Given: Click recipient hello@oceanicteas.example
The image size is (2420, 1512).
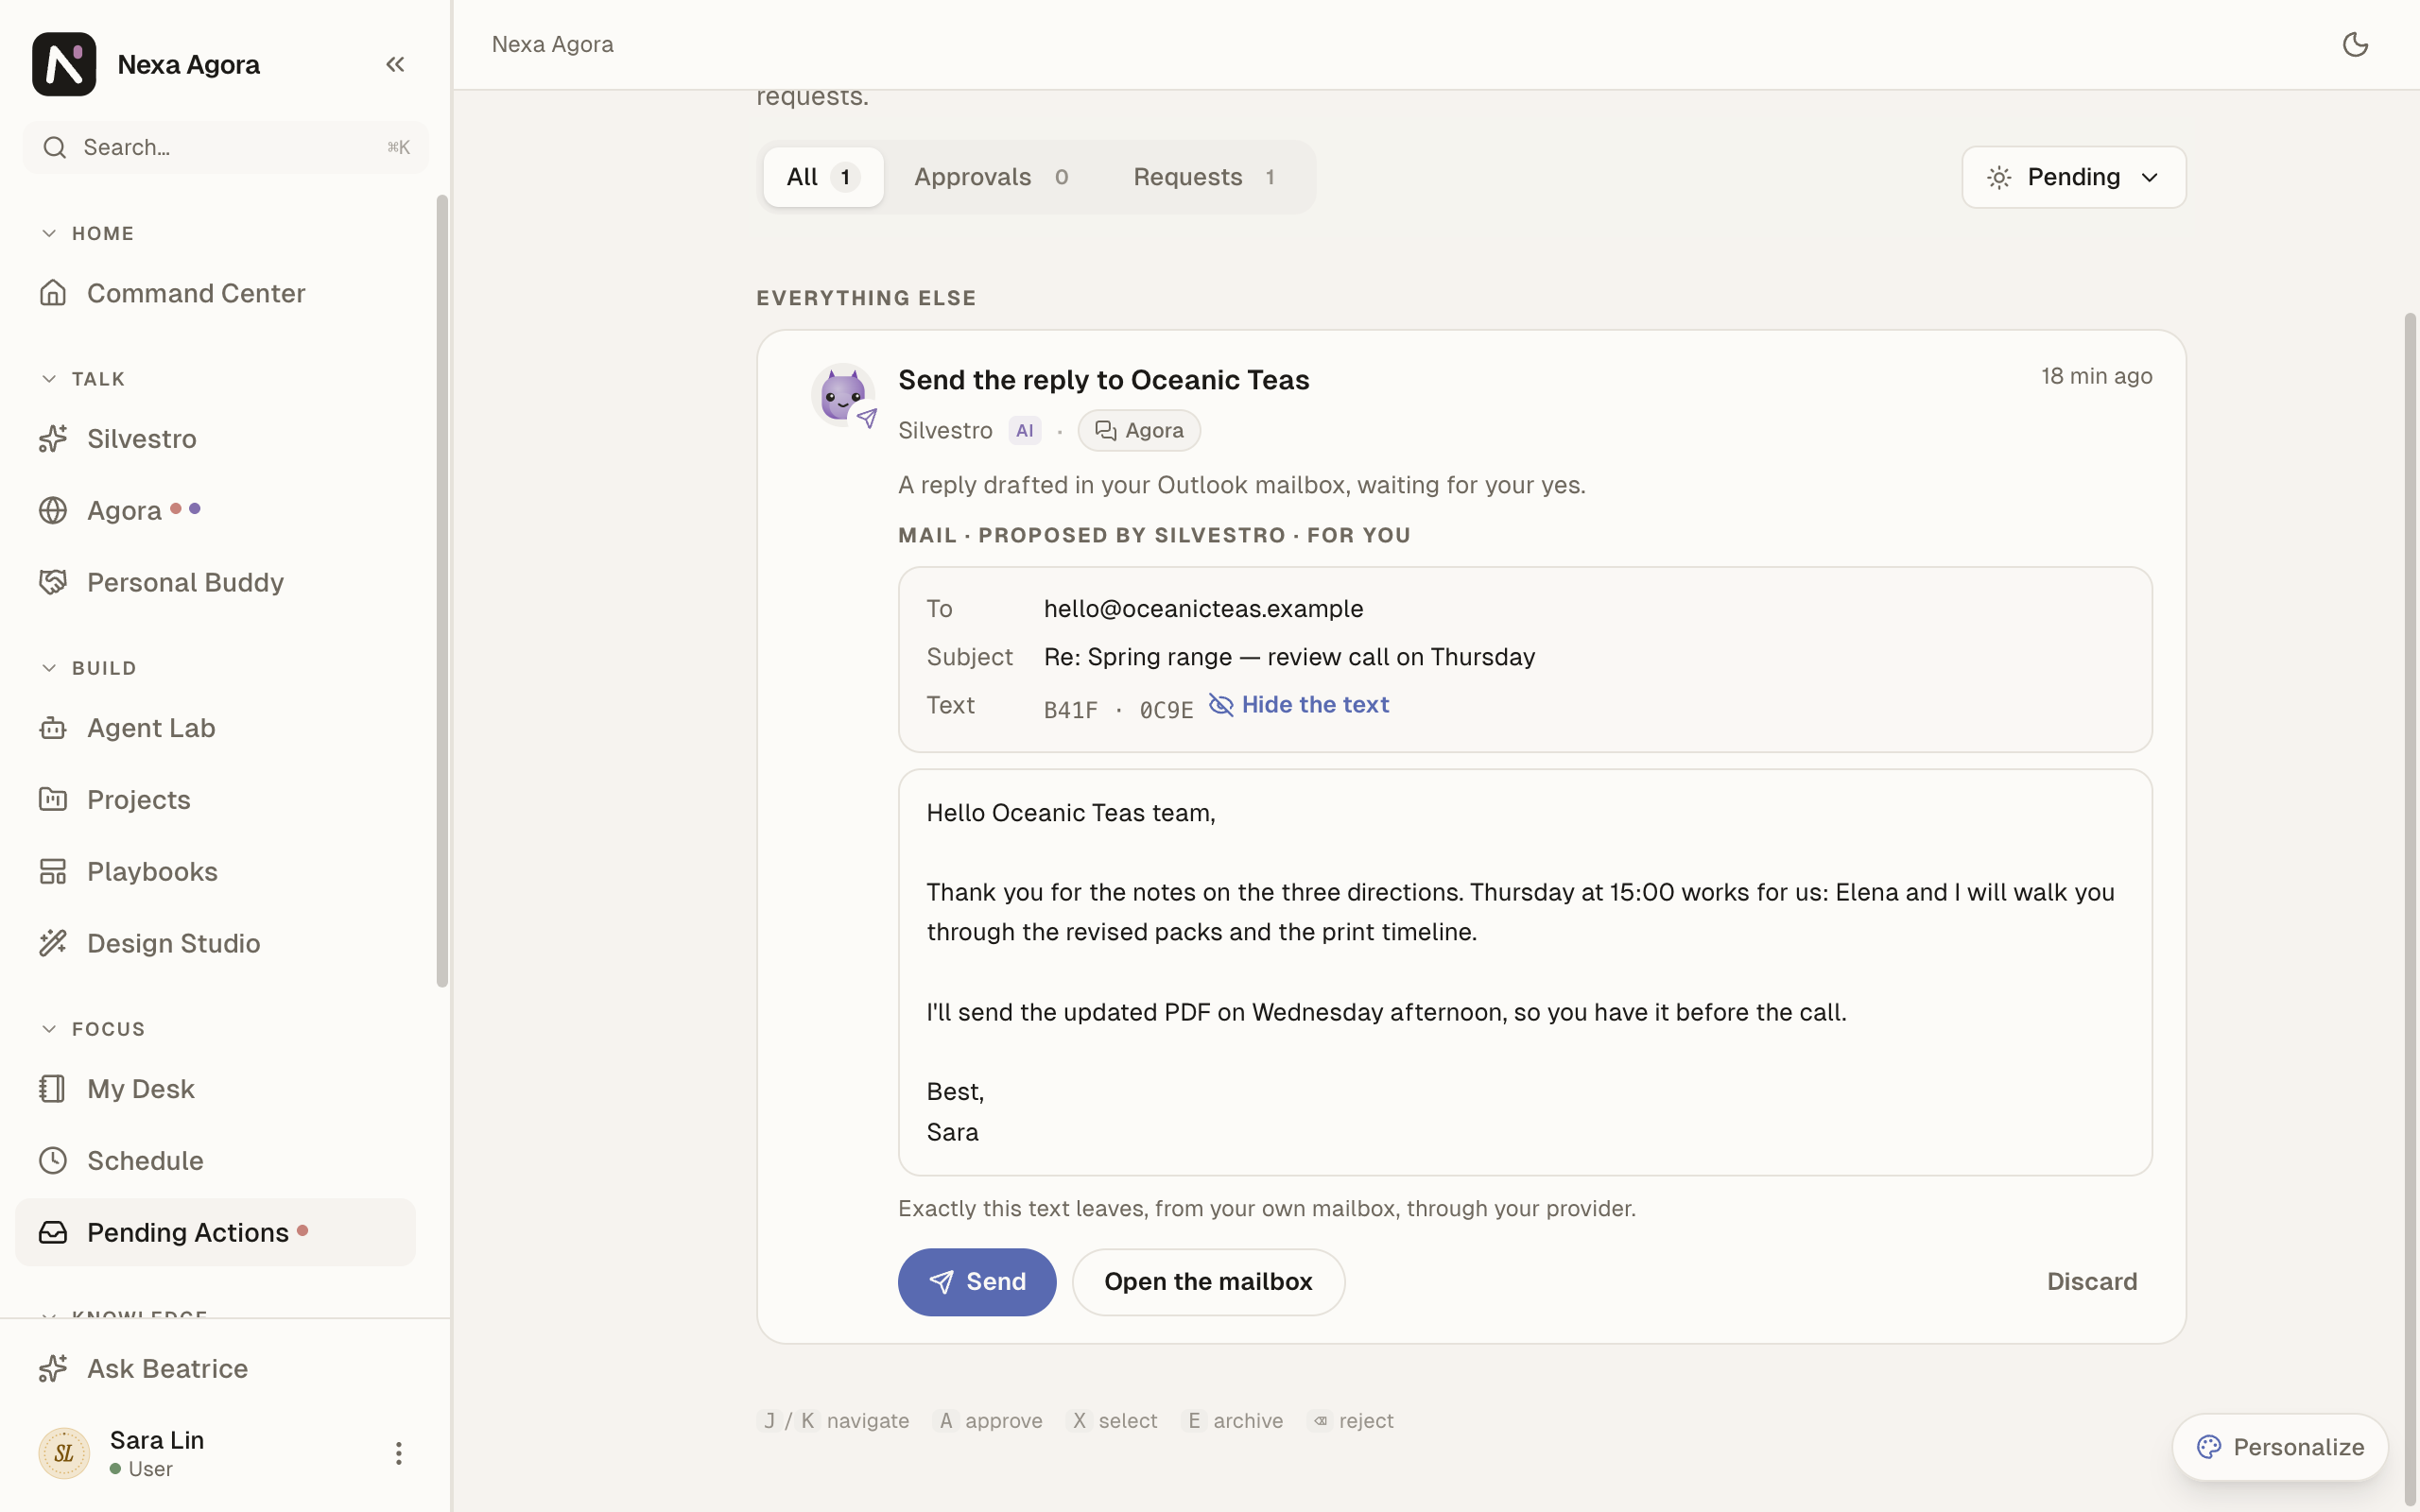Looking at the screenshot, I should click(1204, 609).
